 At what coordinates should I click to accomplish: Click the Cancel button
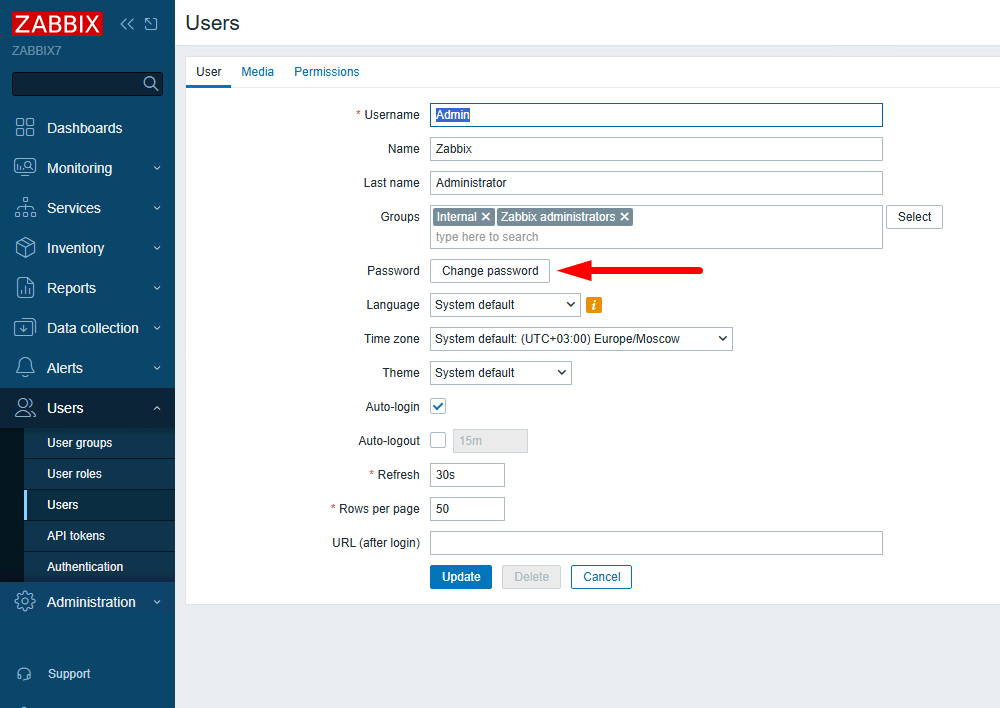[x=601, y=577]
